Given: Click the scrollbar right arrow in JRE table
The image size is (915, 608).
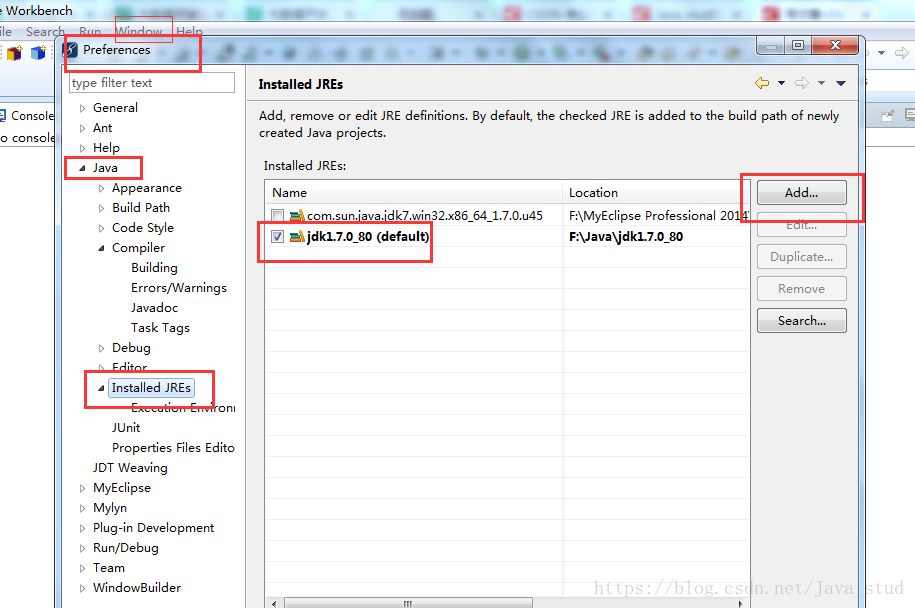Looking at the screenshot, I should [x=741, y=603].
